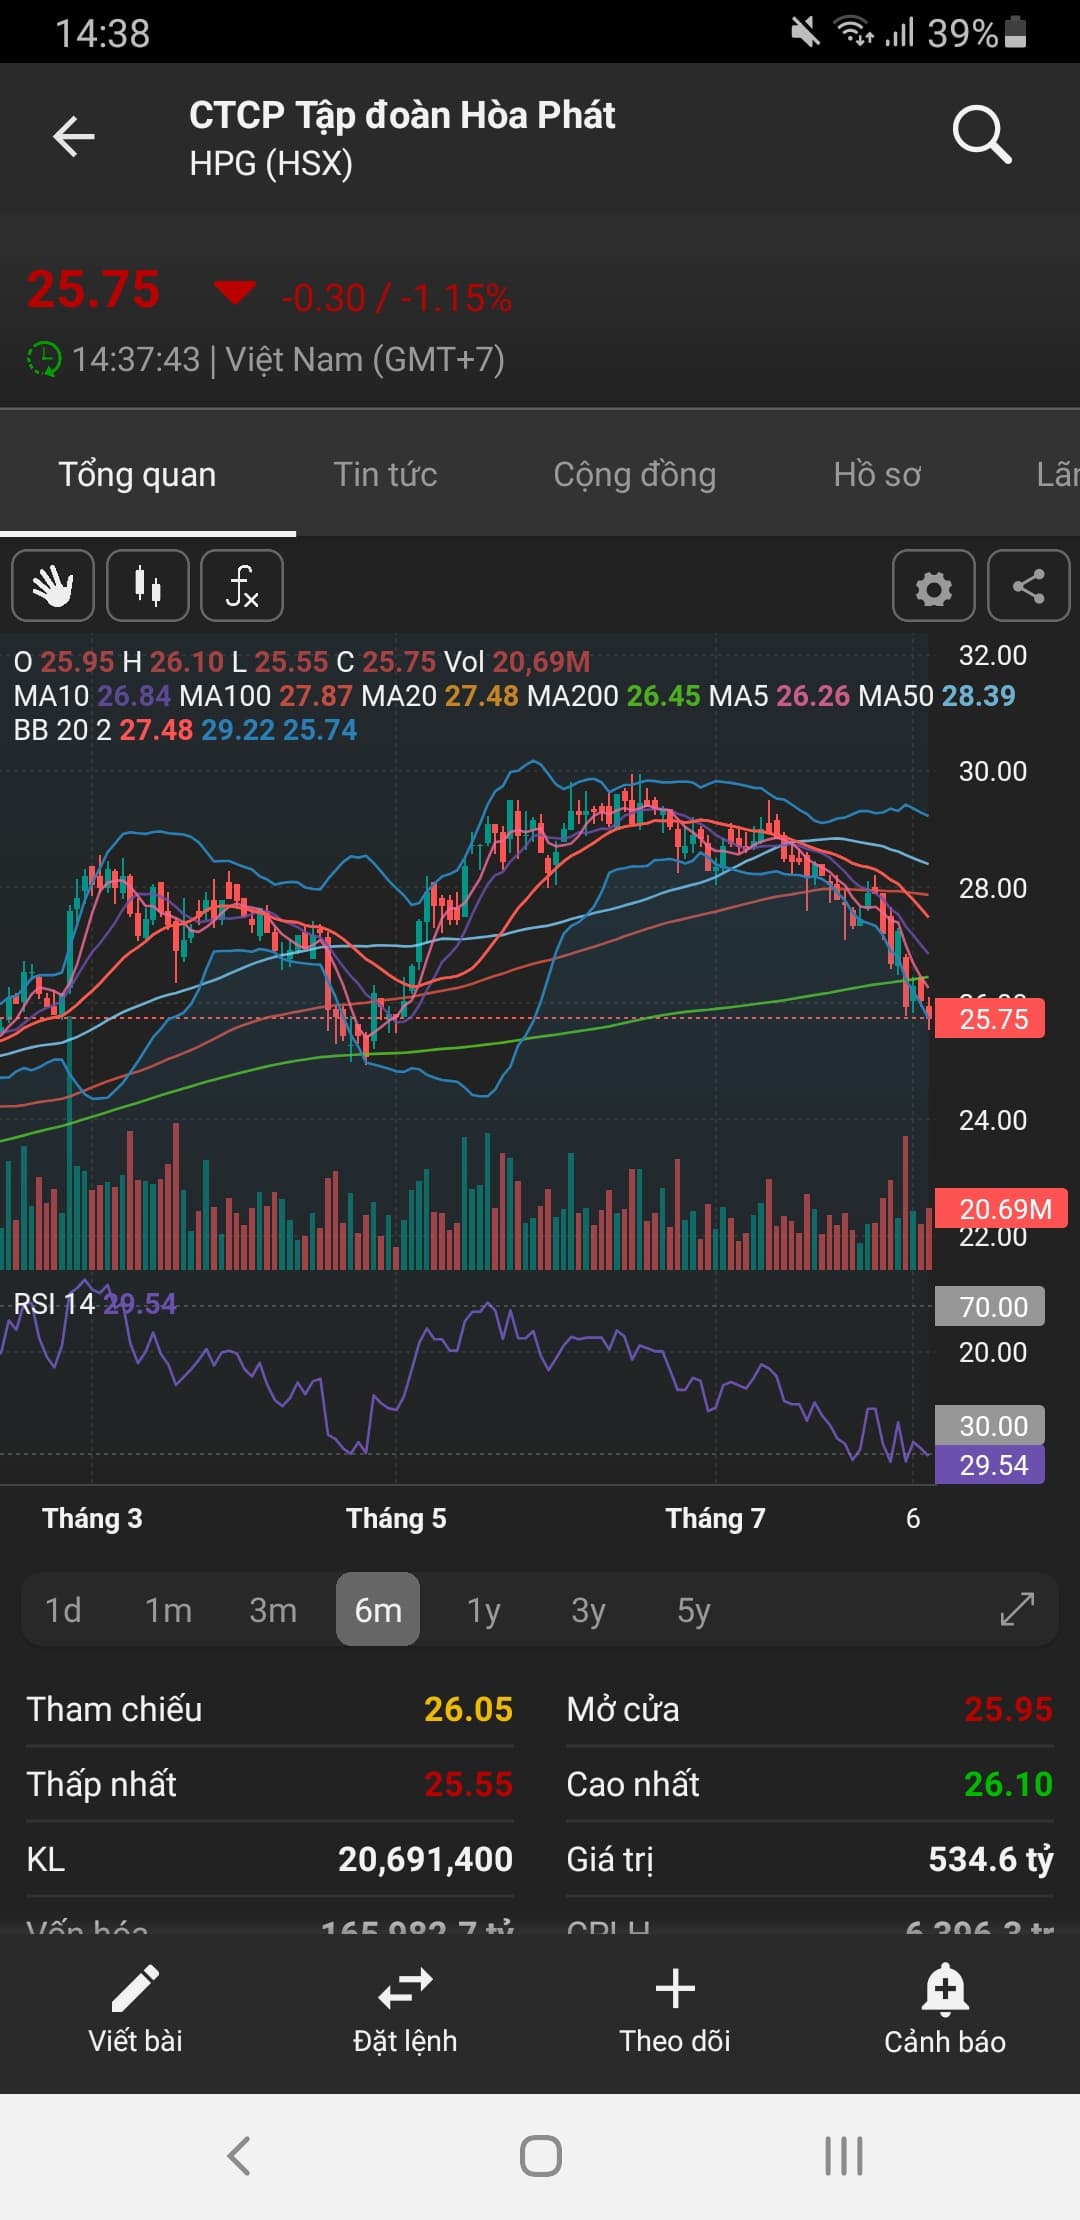Image resolution: width=1080 pixels, height=2220 pixels.
Task: Select the pan hand tool
Action: tap(53, 586)
